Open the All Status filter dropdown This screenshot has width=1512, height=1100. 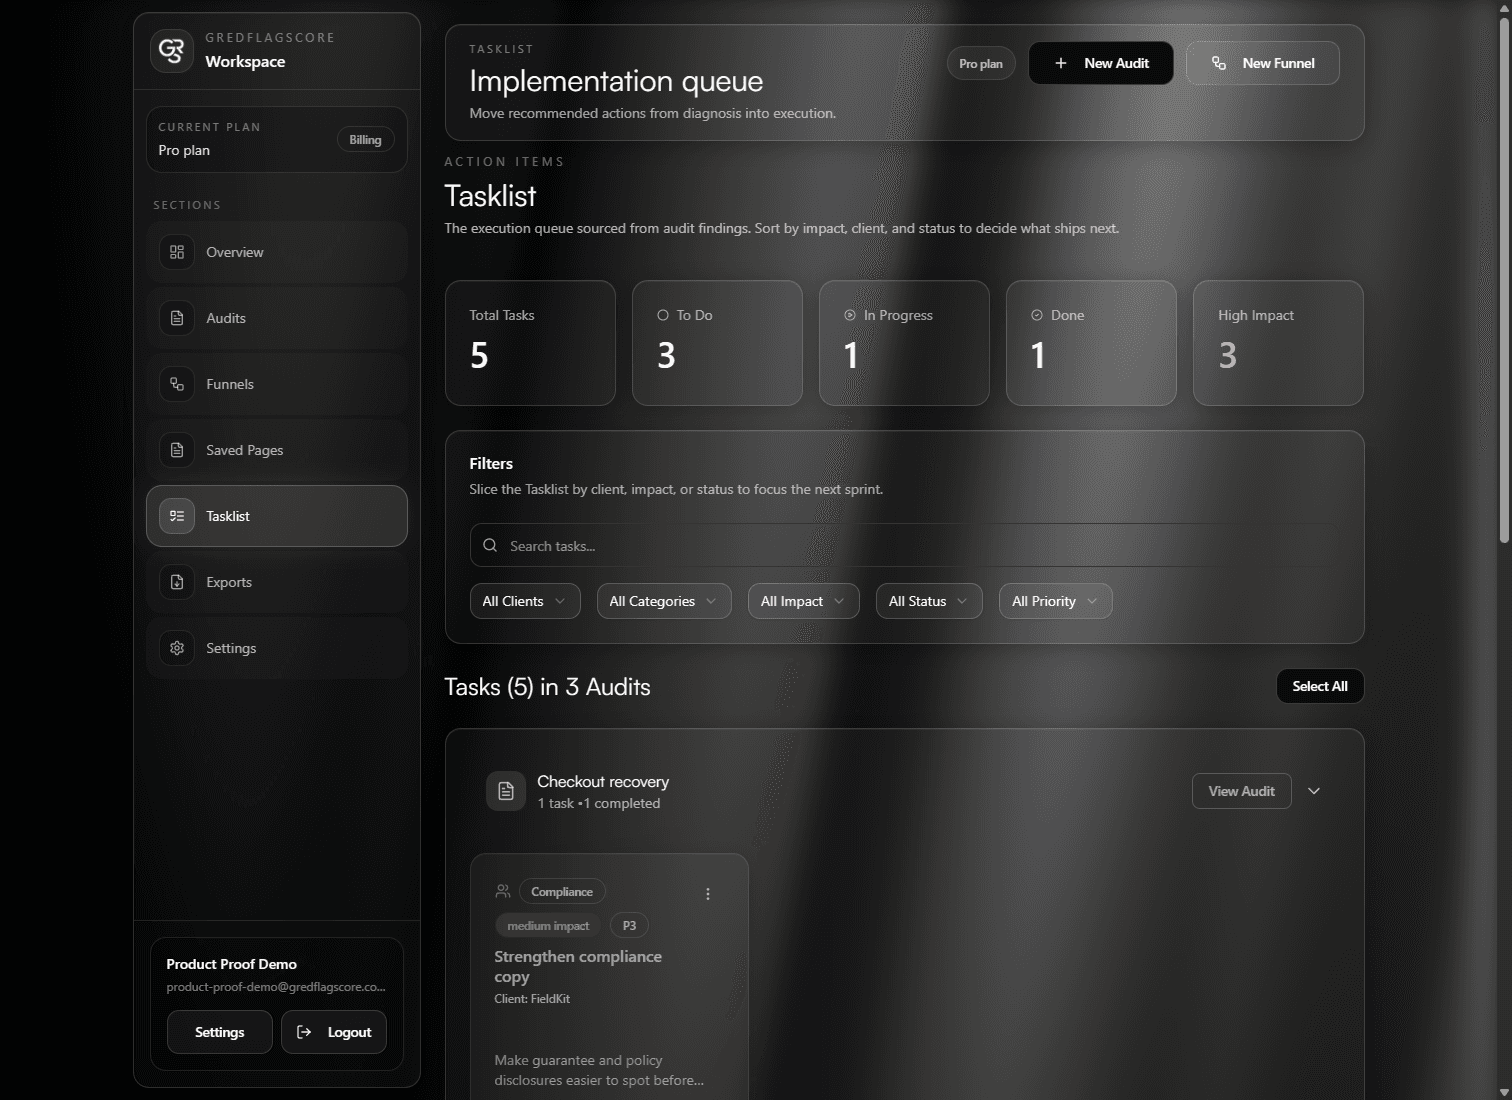[928, 601]
